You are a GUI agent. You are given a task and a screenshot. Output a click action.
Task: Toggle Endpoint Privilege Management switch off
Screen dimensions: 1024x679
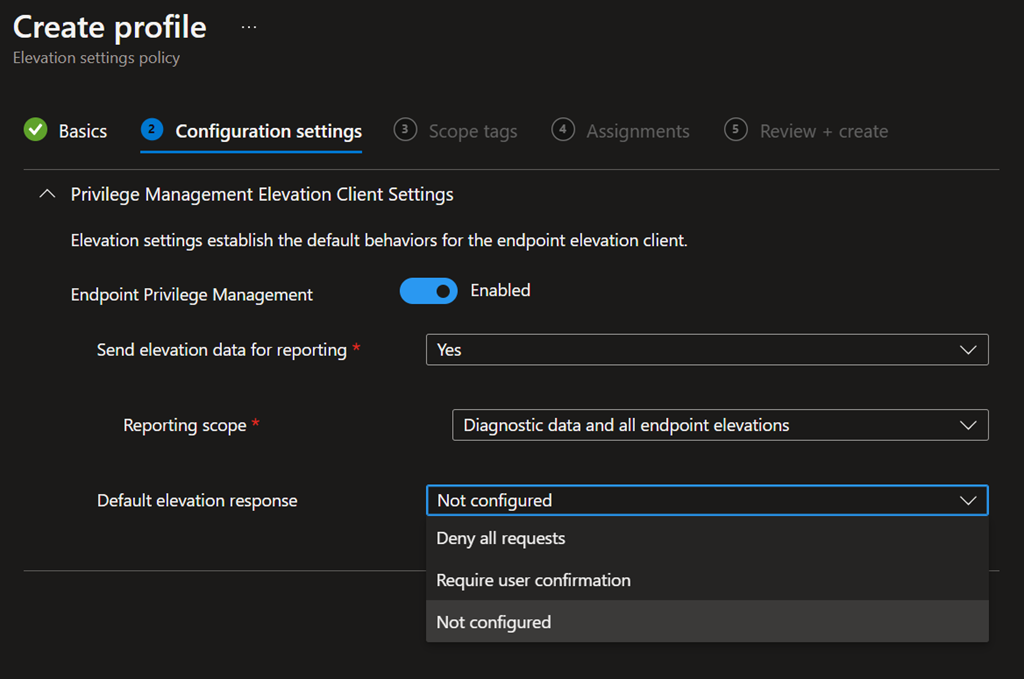(x=428, y=291)
